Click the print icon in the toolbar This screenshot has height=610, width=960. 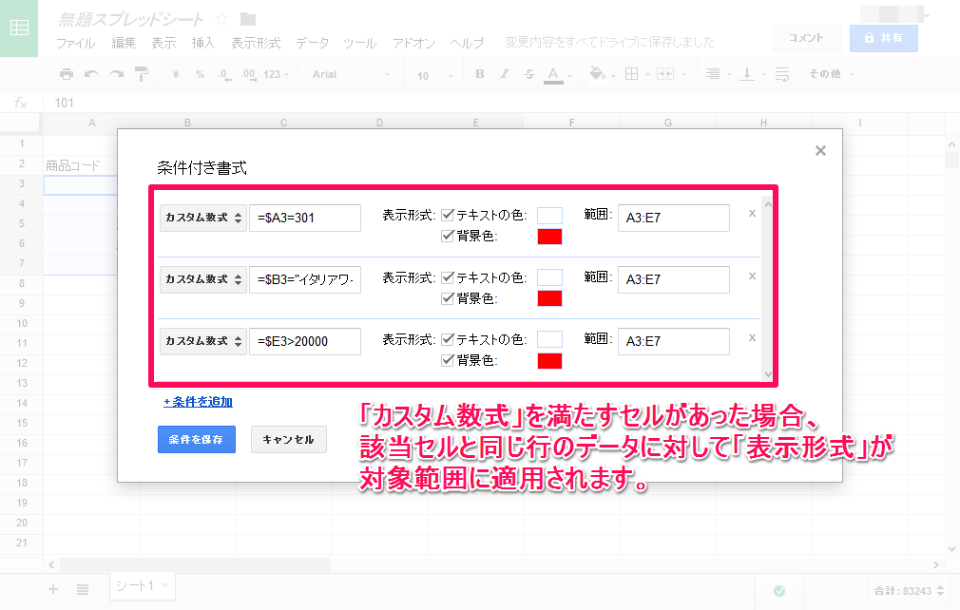click(x=66, y=74)
